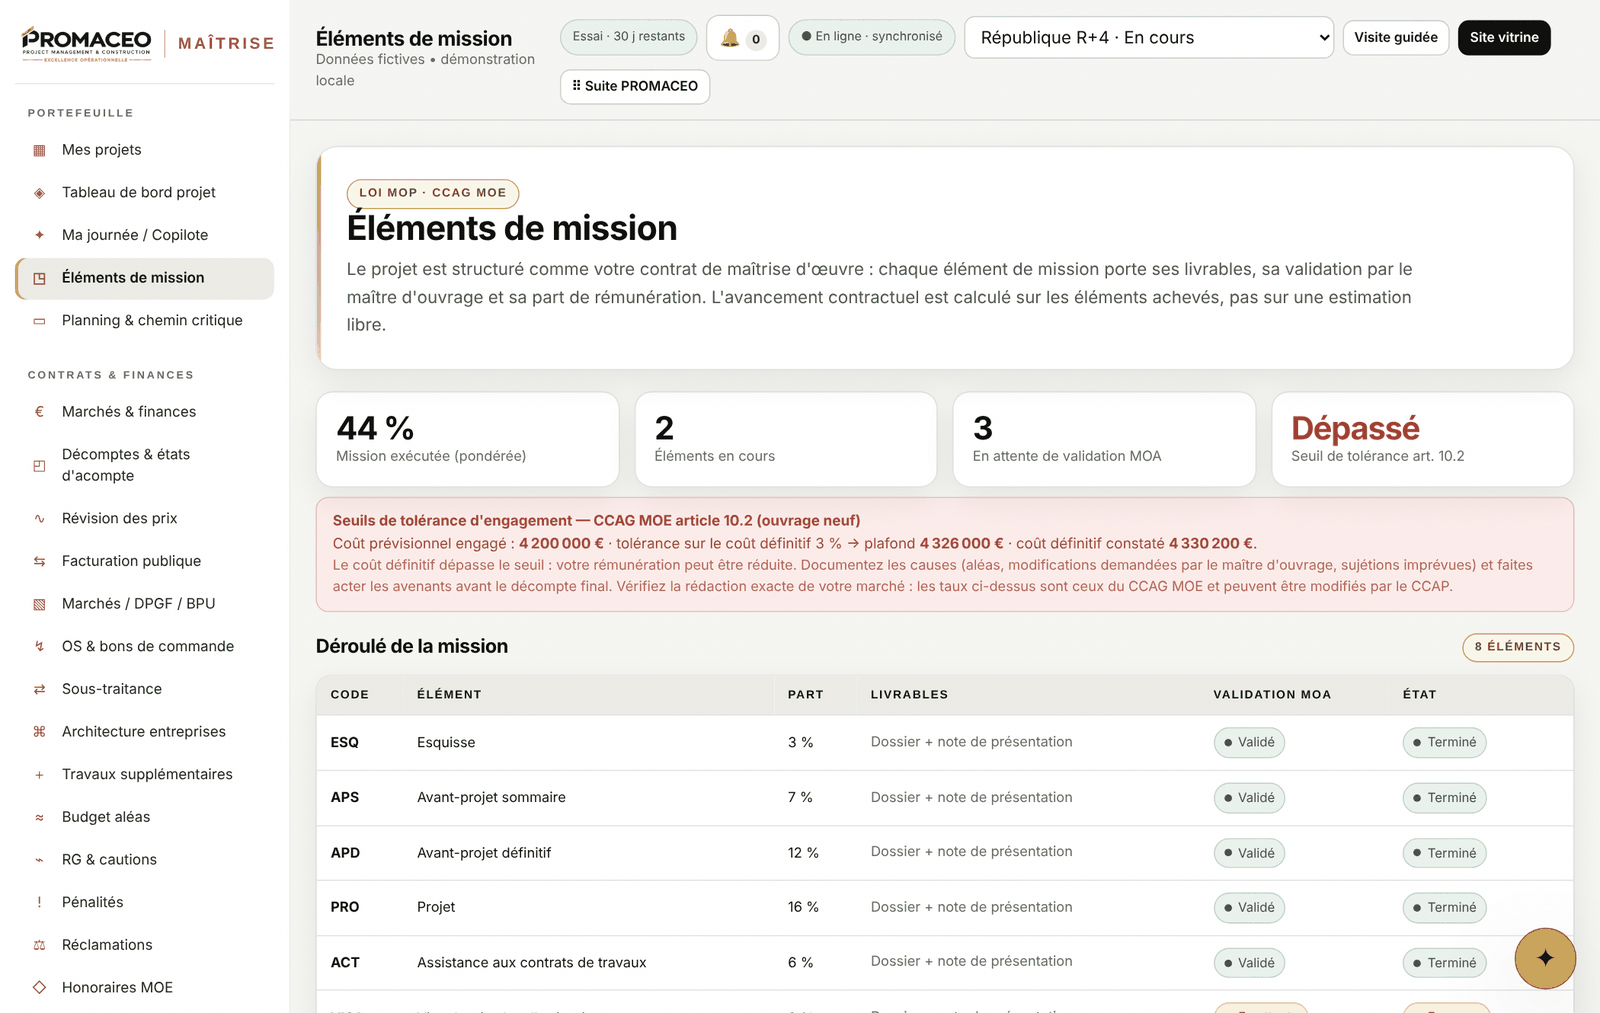1600x1013 pixels.
Task: Click the RG & cautions sidebar icon
Action: pyautogui.click(x=40, y=860)
